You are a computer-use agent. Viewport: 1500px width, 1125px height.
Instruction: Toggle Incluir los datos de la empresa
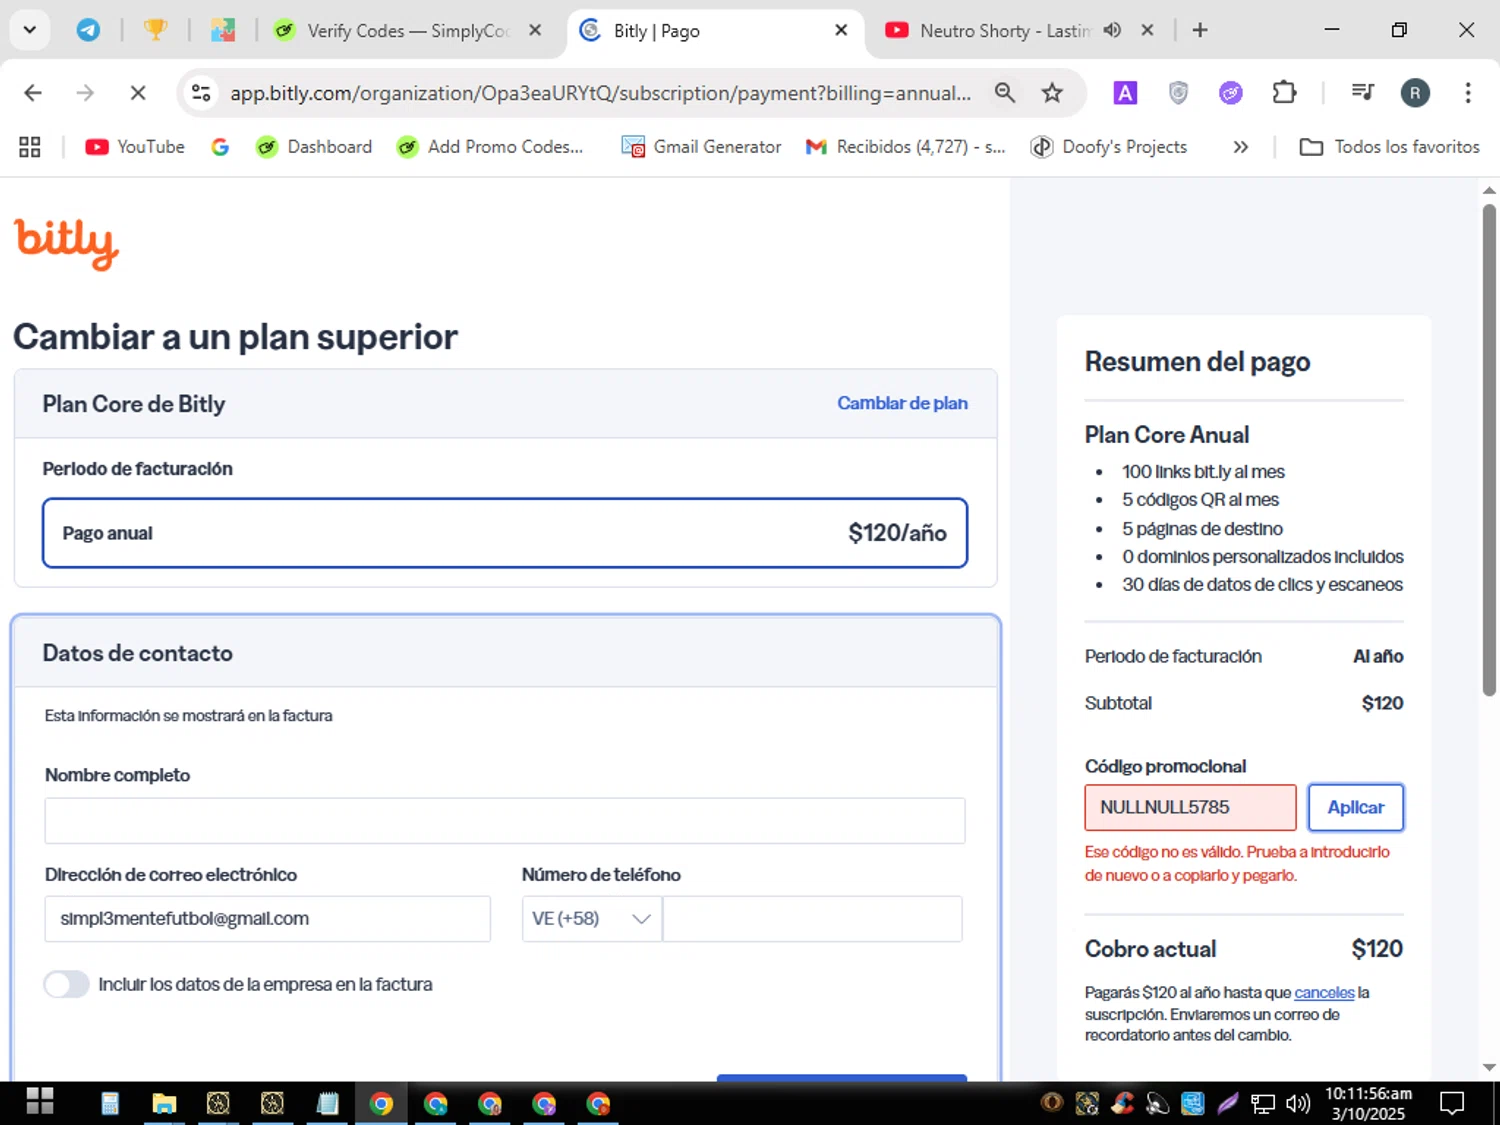pyautogui.click(x=66, y=985)
